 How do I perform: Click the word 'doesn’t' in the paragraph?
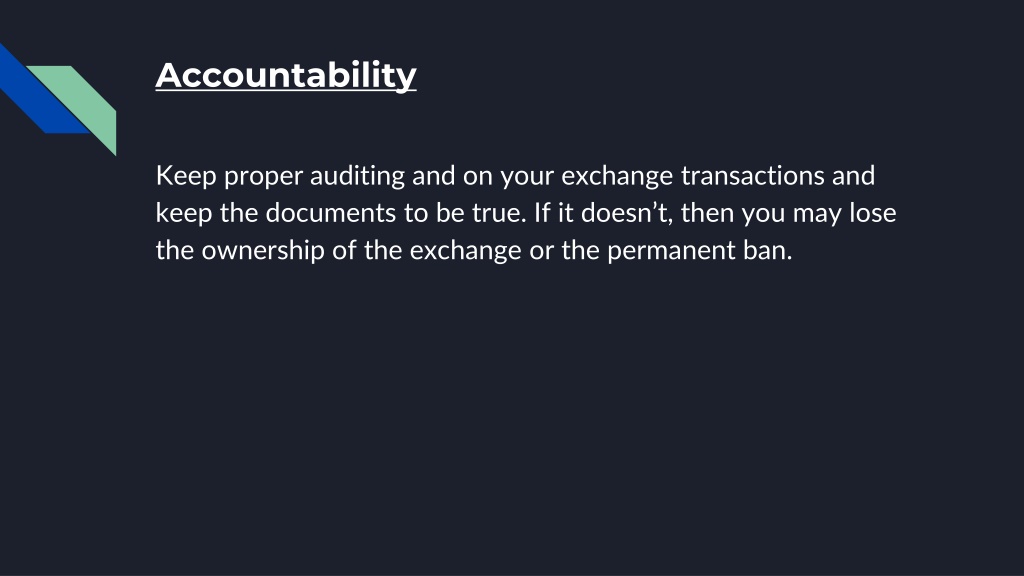click(x=626, y=214)
